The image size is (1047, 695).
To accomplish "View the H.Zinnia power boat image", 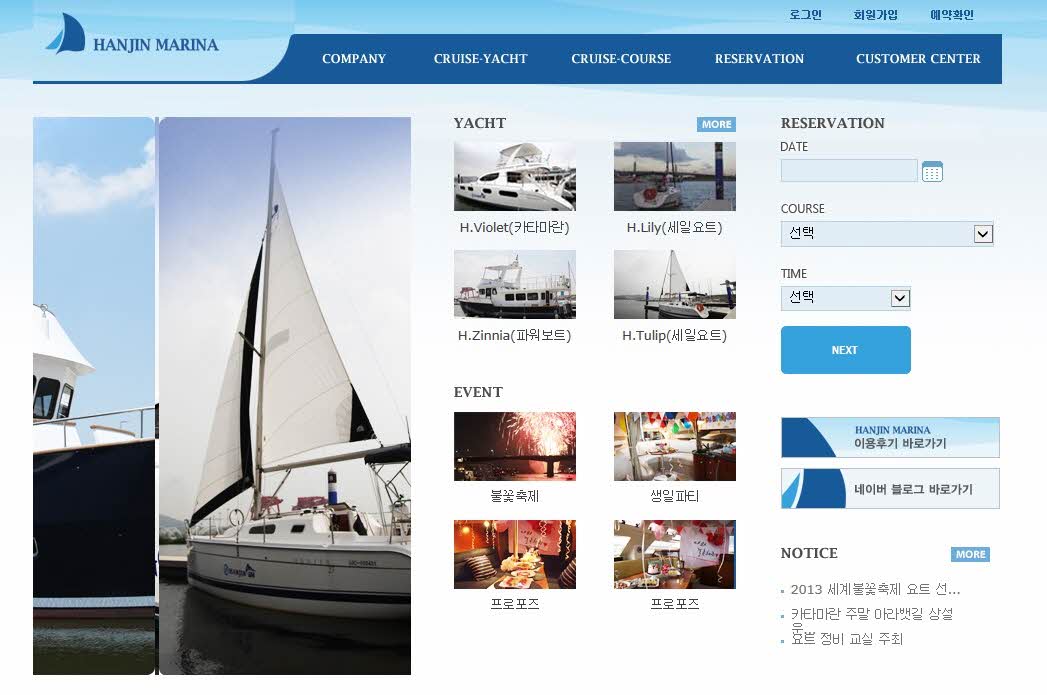I will (x=514, y=284).
